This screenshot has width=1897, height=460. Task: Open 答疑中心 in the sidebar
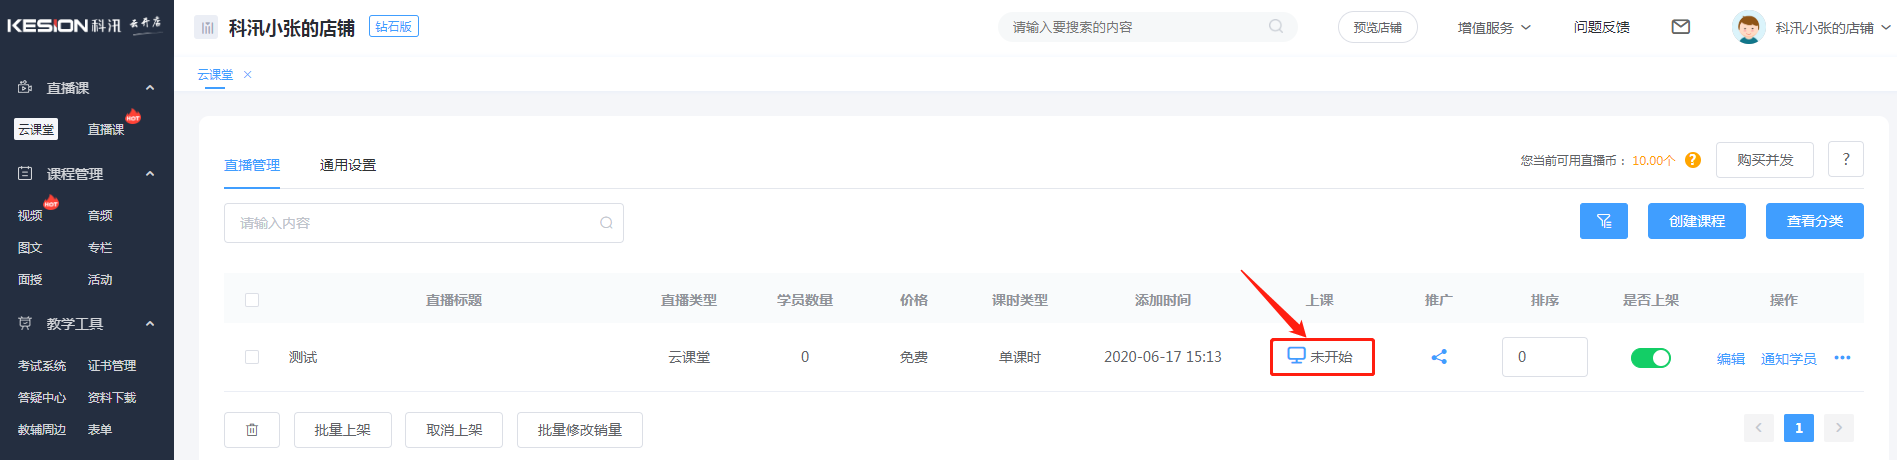pyautogui.click(x=42, y=398)
